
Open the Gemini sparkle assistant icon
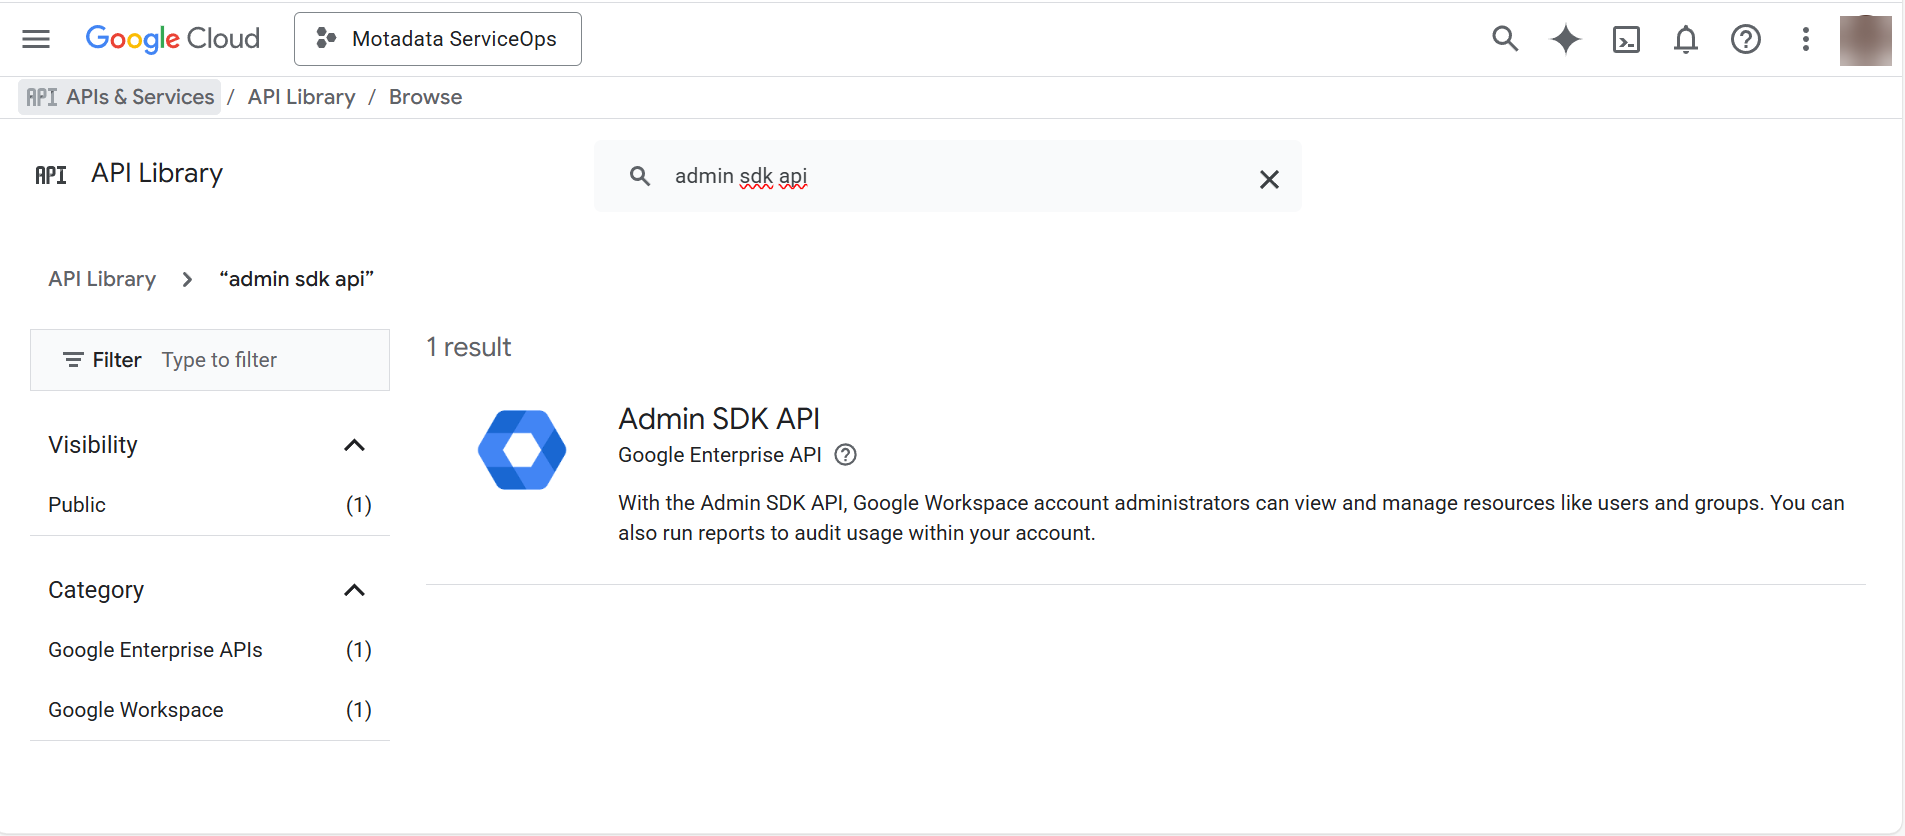1566,39
